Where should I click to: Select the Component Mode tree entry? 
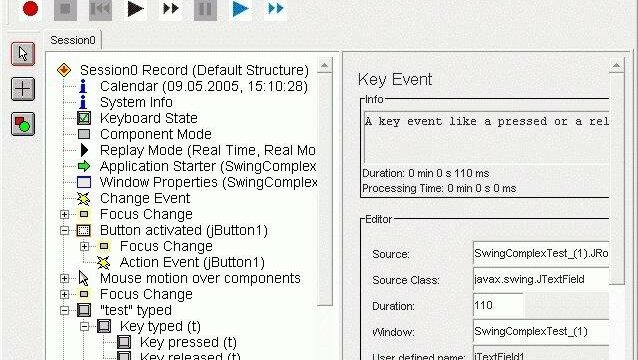(156, 134)
